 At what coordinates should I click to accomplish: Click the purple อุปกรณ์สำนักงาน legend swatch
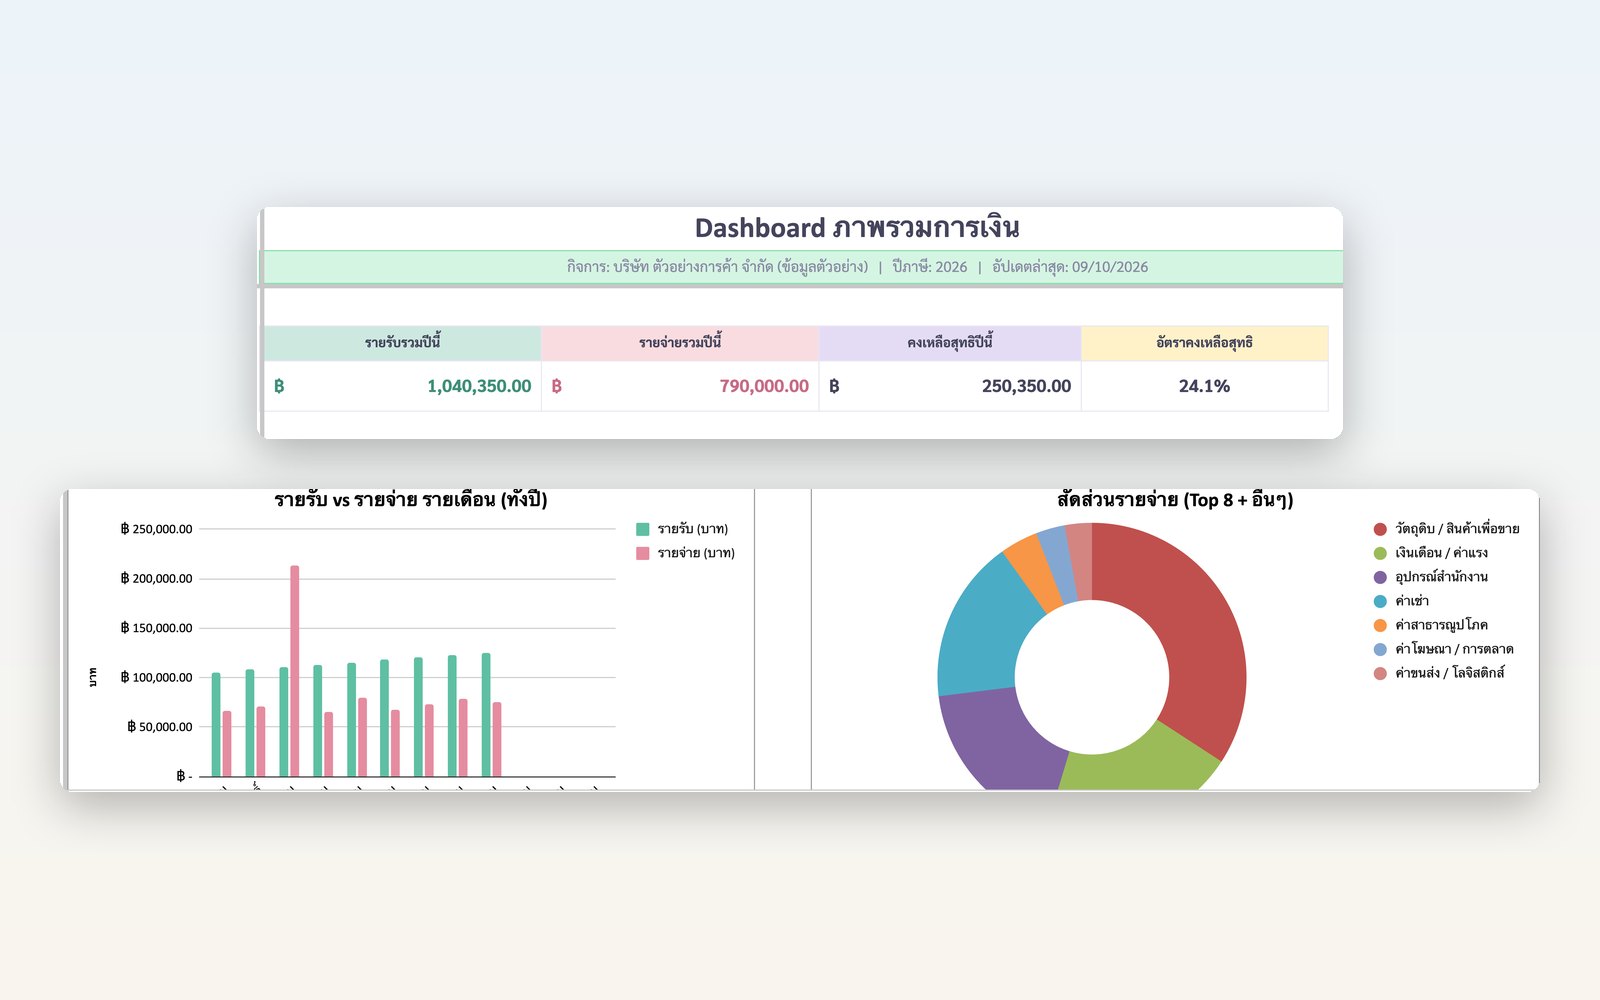point(1380,577)
